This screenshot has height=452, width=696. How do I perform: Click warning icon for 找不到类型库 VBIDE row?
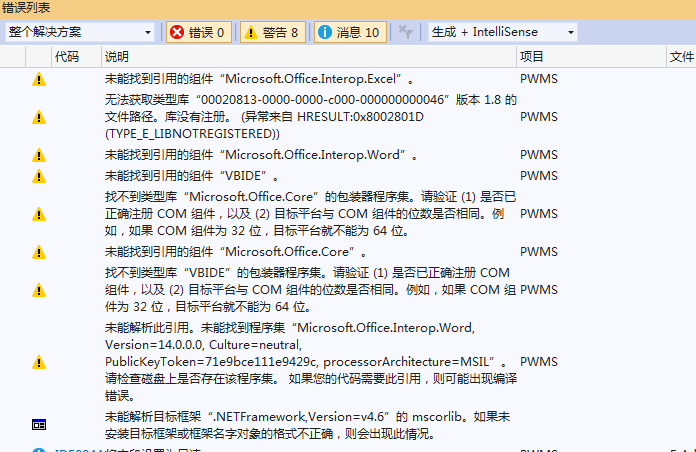coord(39,290)
